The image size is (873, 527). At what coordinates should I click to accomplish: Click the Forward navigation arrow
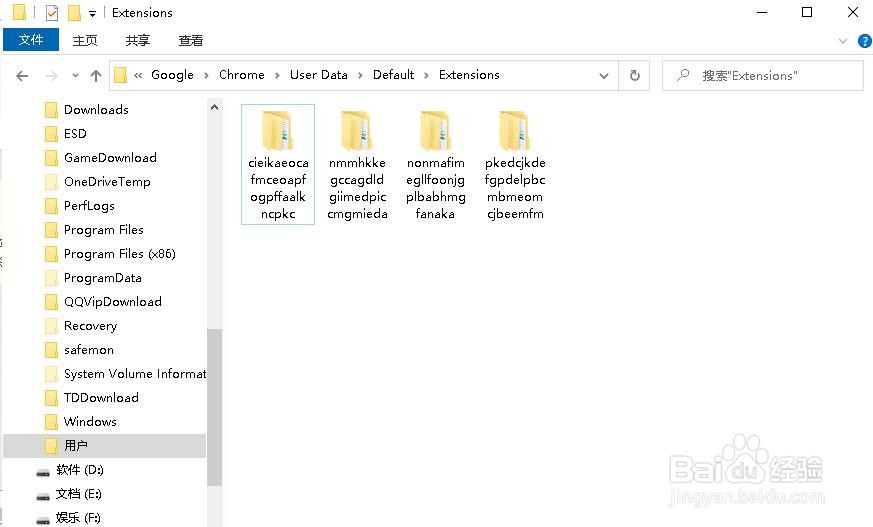pos(52,76)
